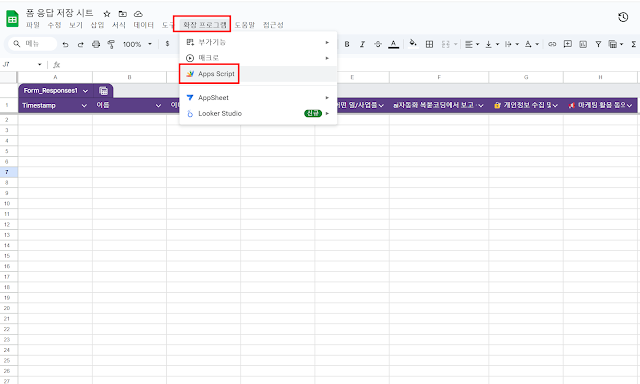Open the 이름 column header dropdown

[158, 106]
